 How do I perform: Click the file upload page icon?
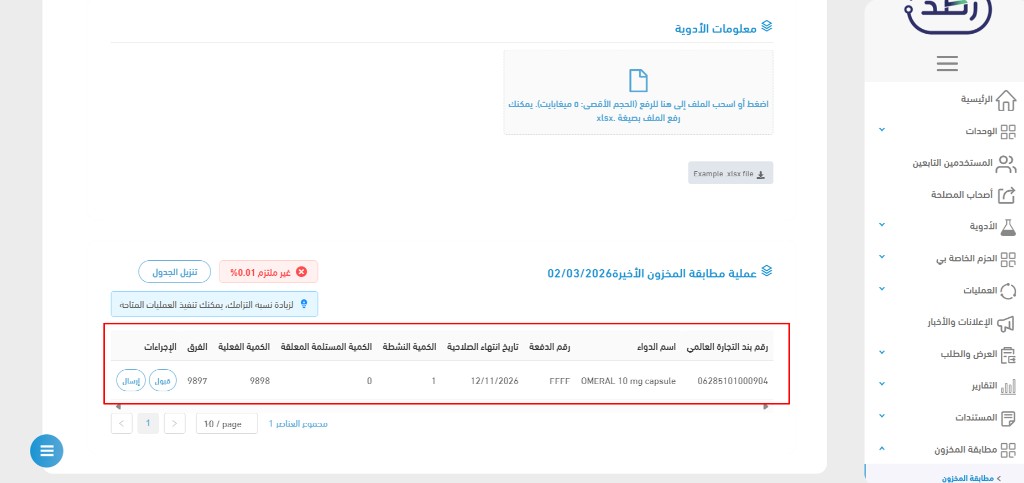click(x=638, y=80)
